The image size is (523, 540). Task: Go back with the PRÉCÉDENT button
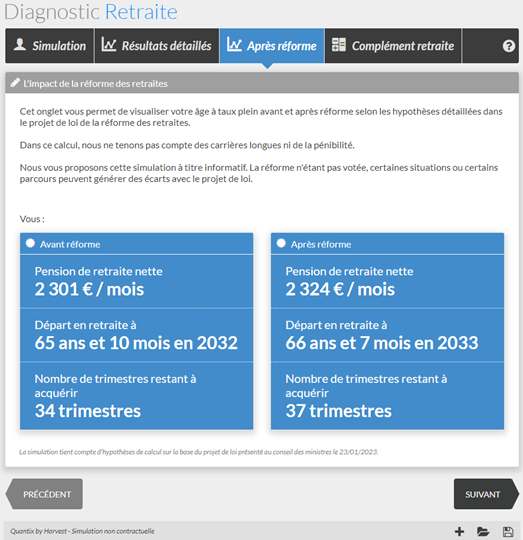tap(44, 494)
